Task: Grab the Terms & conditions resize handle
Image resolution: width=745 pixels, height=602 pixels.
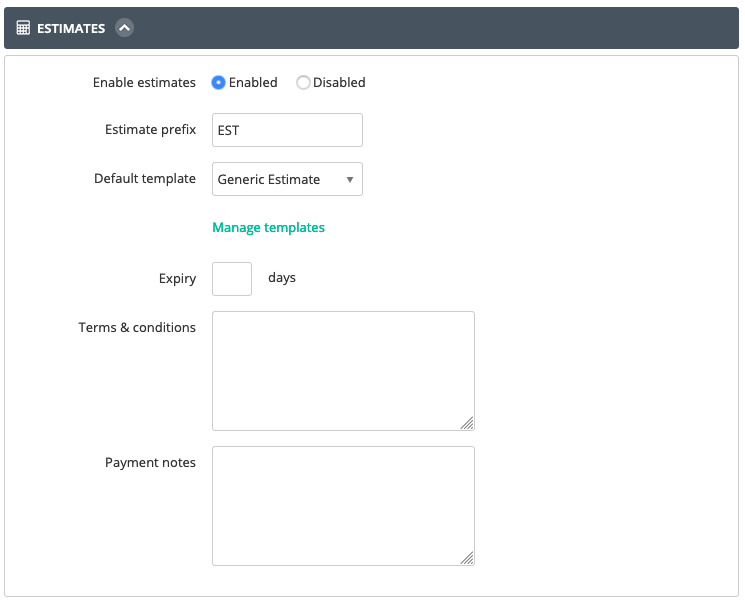Action: click(x=467, y=423)
